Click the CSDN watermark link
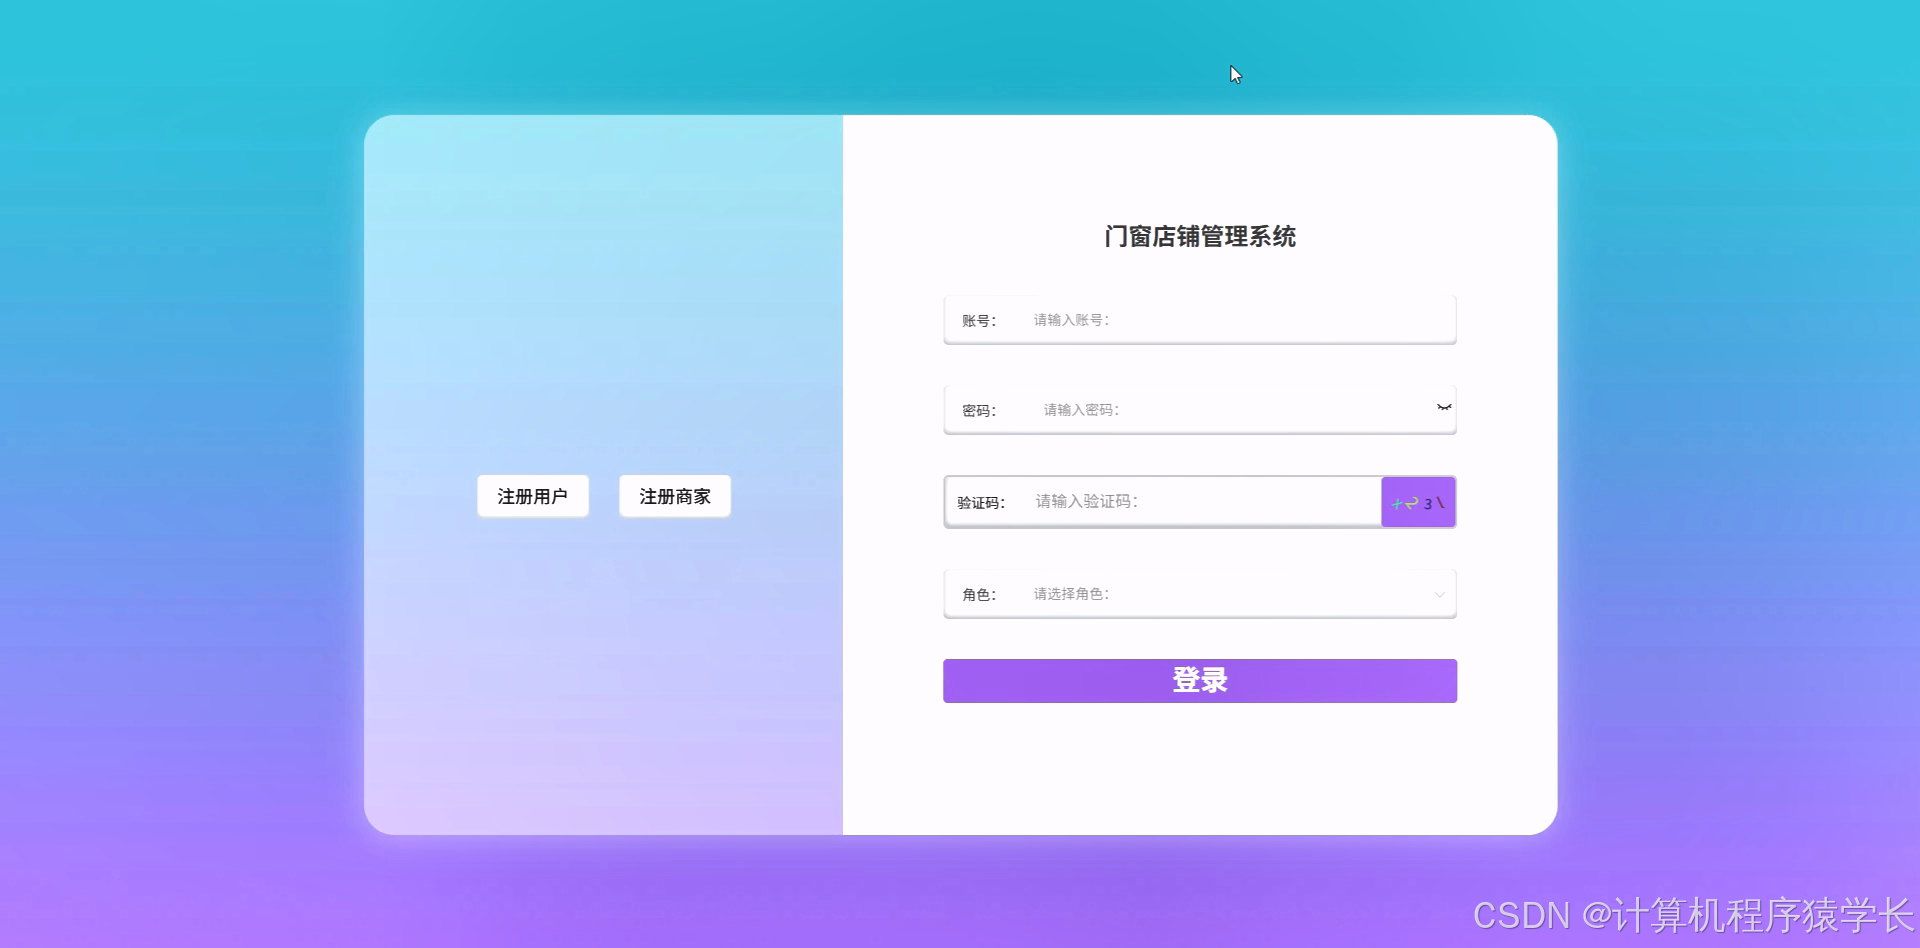This screenshot has width=1920, height=948. tap(1521, 915)
